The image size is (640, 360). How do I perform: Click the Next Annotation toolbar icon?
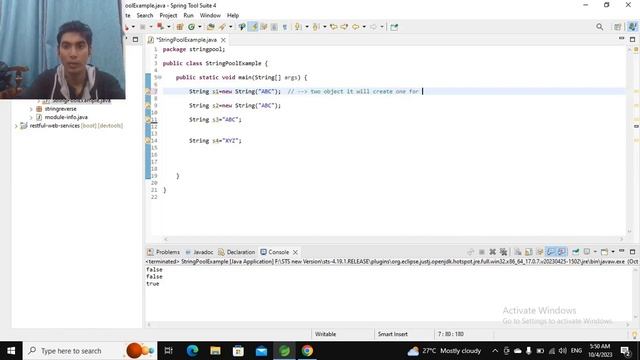(x=298, y=27)
